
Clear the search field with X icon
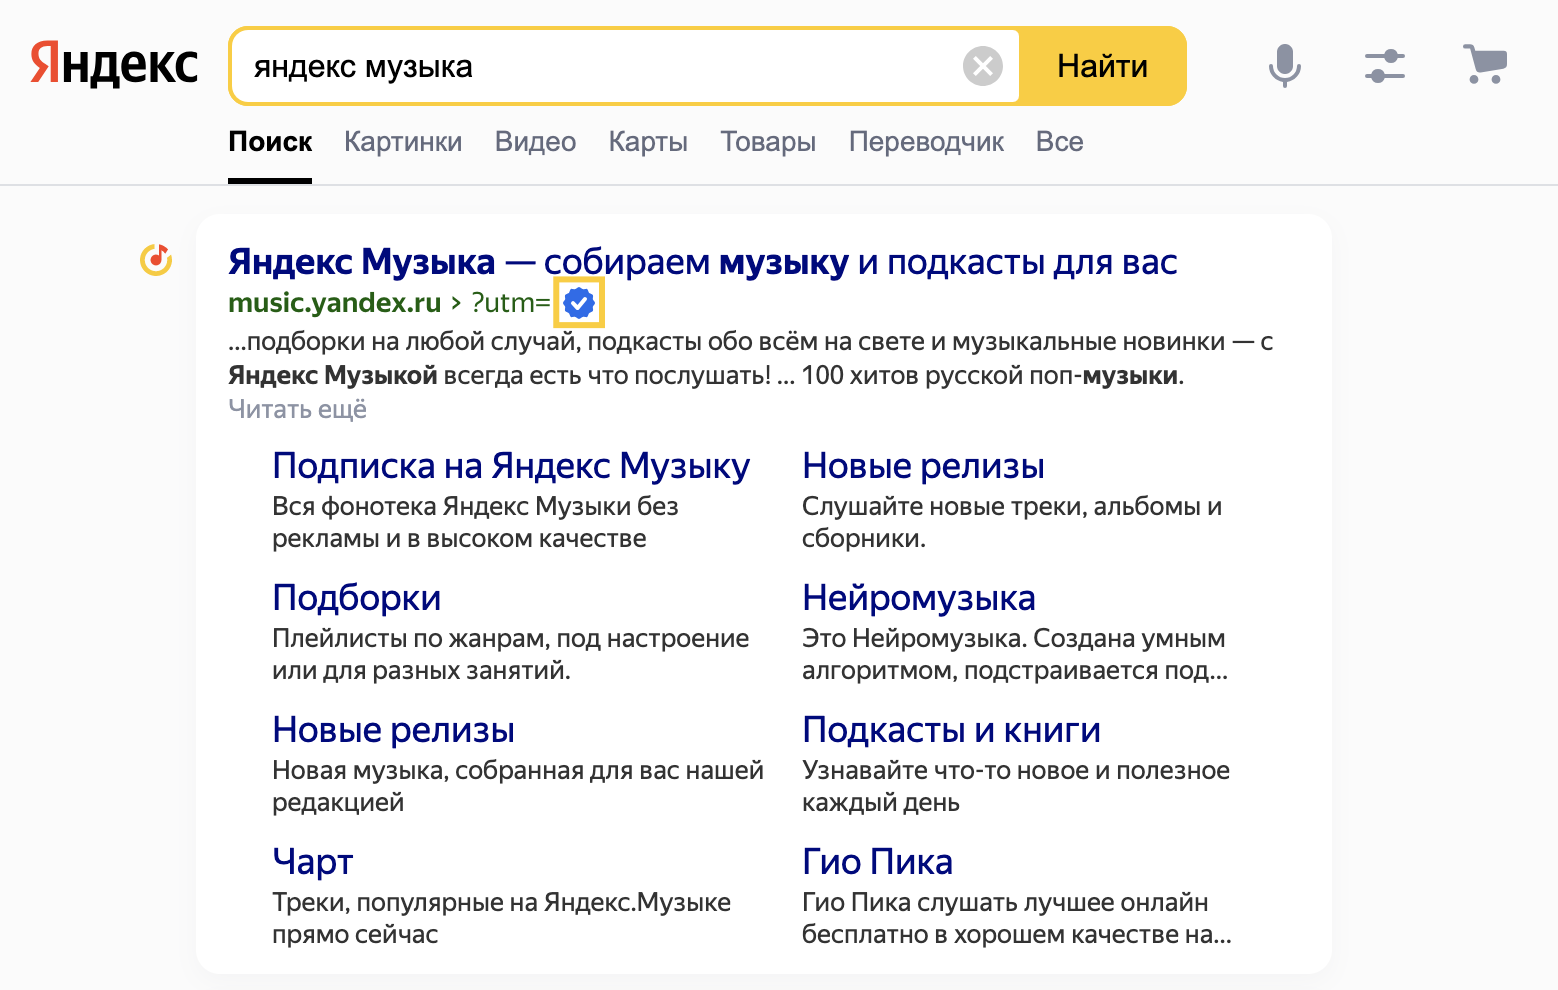pyautogui.click(x=982, y=66)
